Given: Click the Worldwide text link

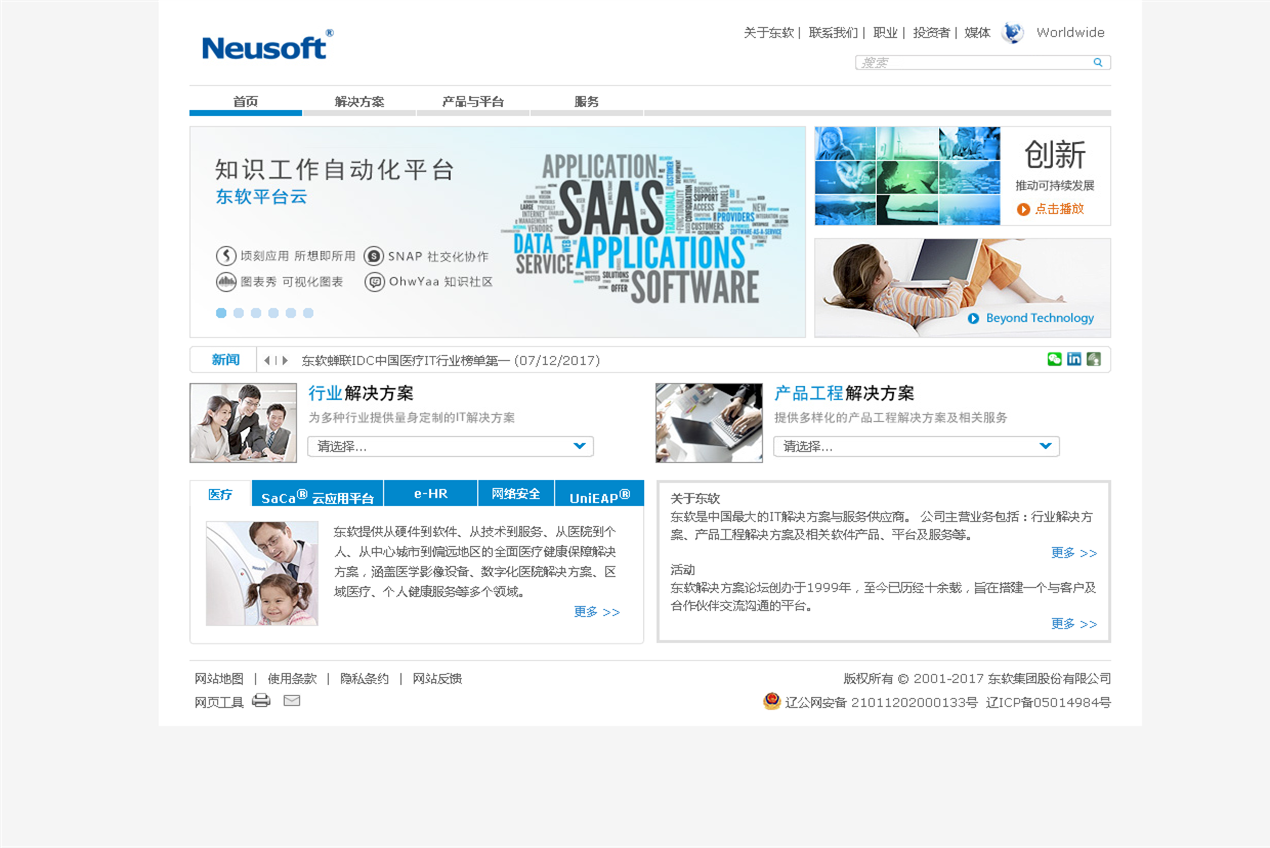Looking at the screenshot, I should 1070,33.
